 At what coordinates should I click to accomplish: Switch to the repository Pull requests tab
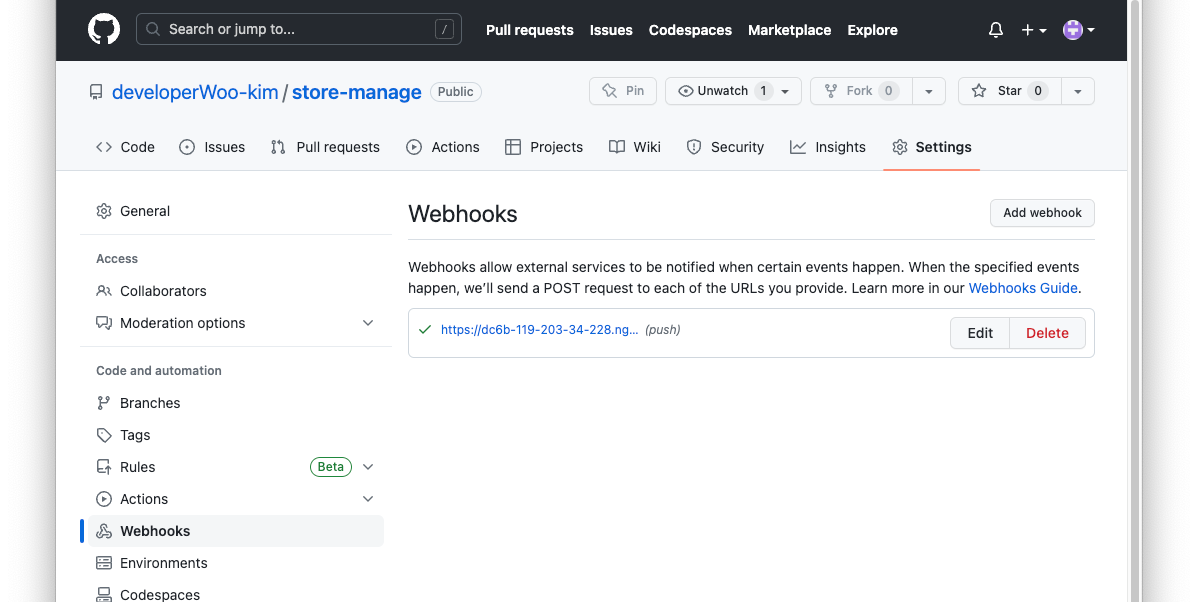tap(325, 147)
